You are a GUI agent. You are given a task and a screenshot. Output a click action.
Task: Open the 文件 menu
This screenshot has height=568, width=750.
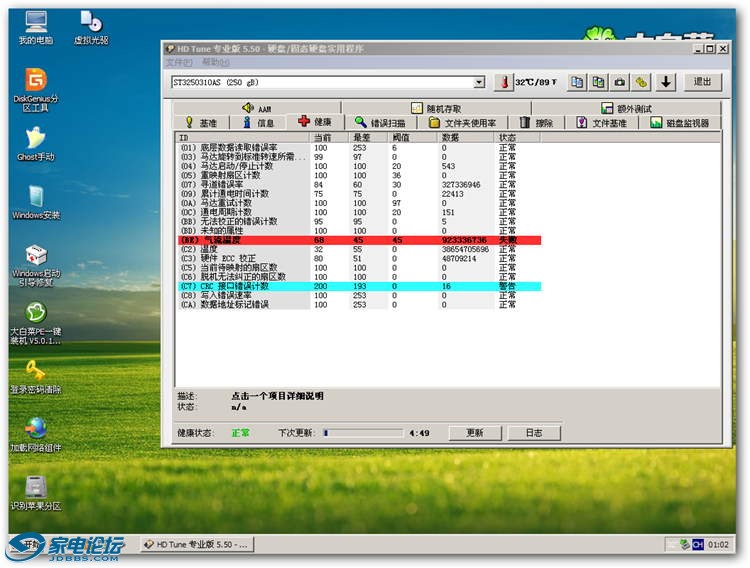coord(179,62)
